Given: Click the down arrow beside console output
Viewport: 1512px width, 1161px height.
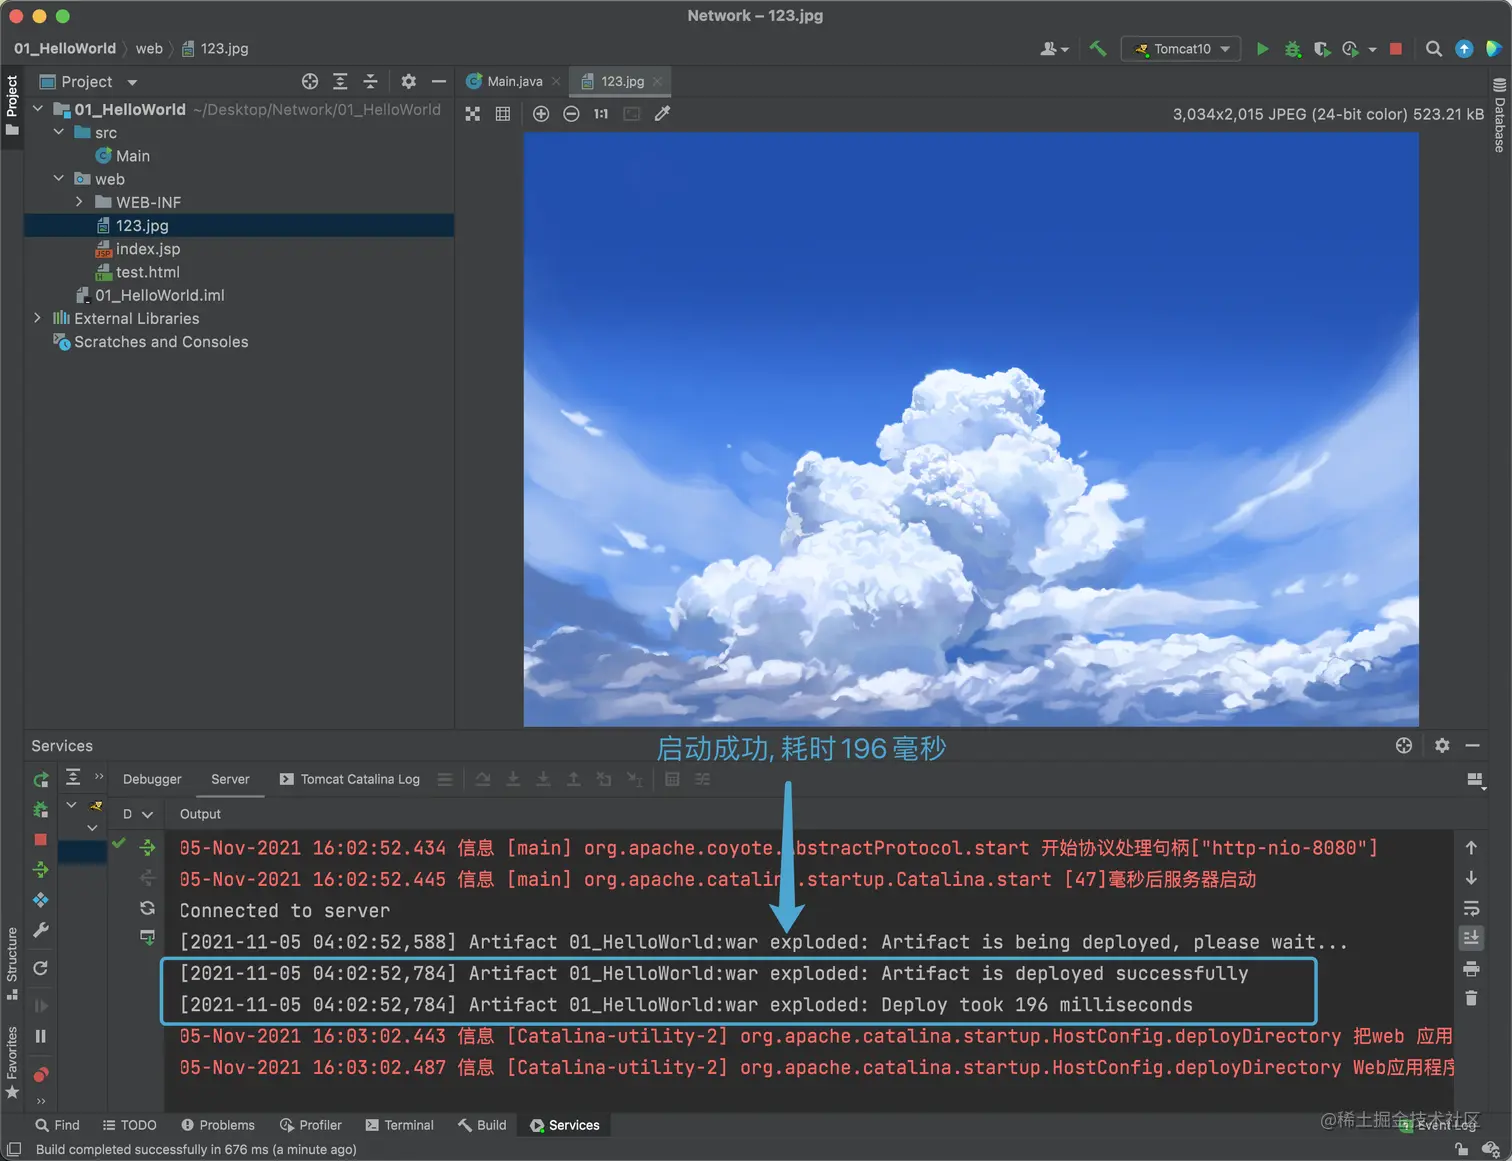Looking at the screenshot, I should (x=1471, y=878).
